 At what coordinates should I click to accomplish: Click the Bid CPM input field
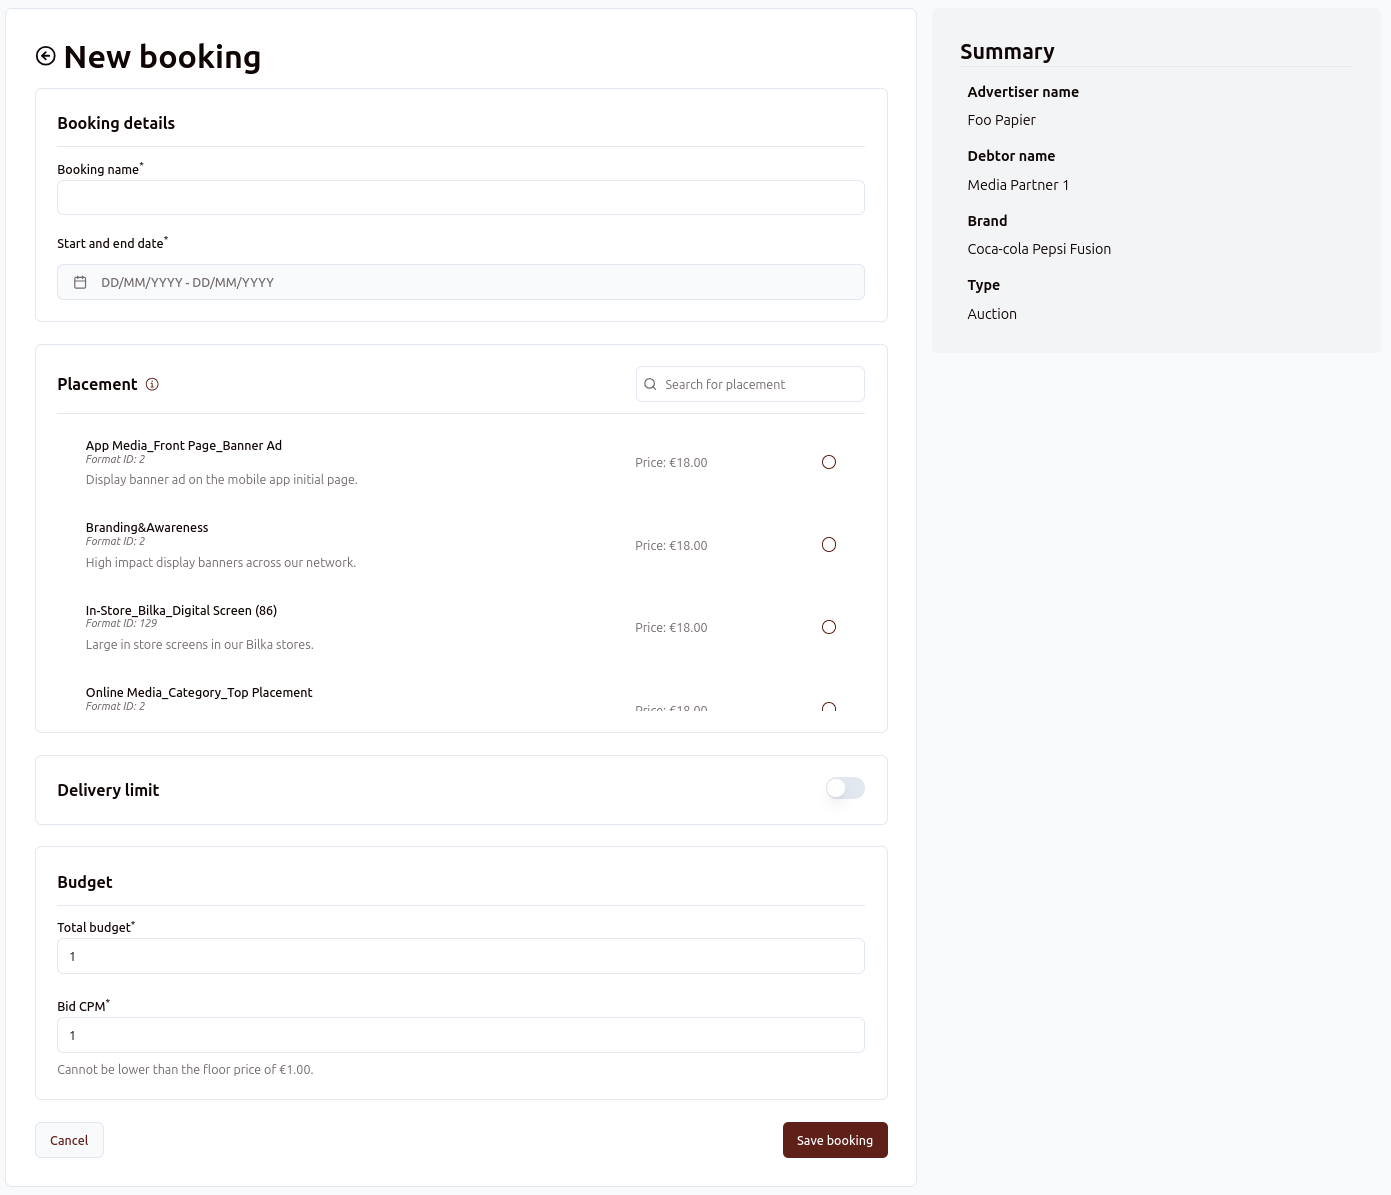coord(460,1035)
